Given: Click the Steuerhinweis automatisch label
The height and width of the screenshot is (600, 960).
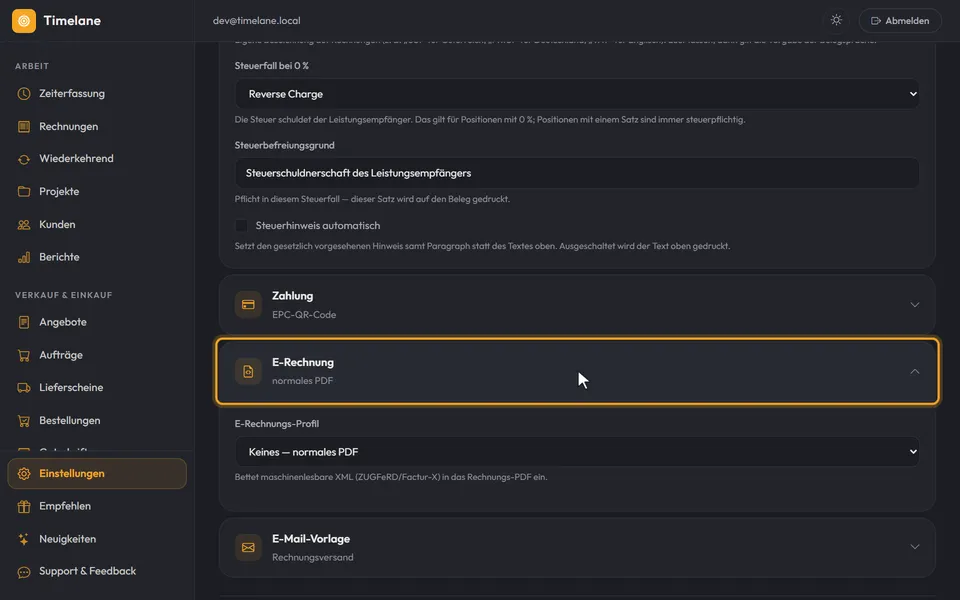Looking at the screenshot, I should (318, 226).
